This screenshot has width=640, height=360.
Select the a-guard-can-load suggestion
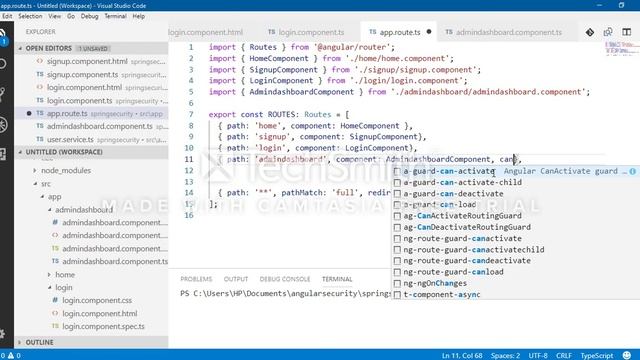coord(515,205)
